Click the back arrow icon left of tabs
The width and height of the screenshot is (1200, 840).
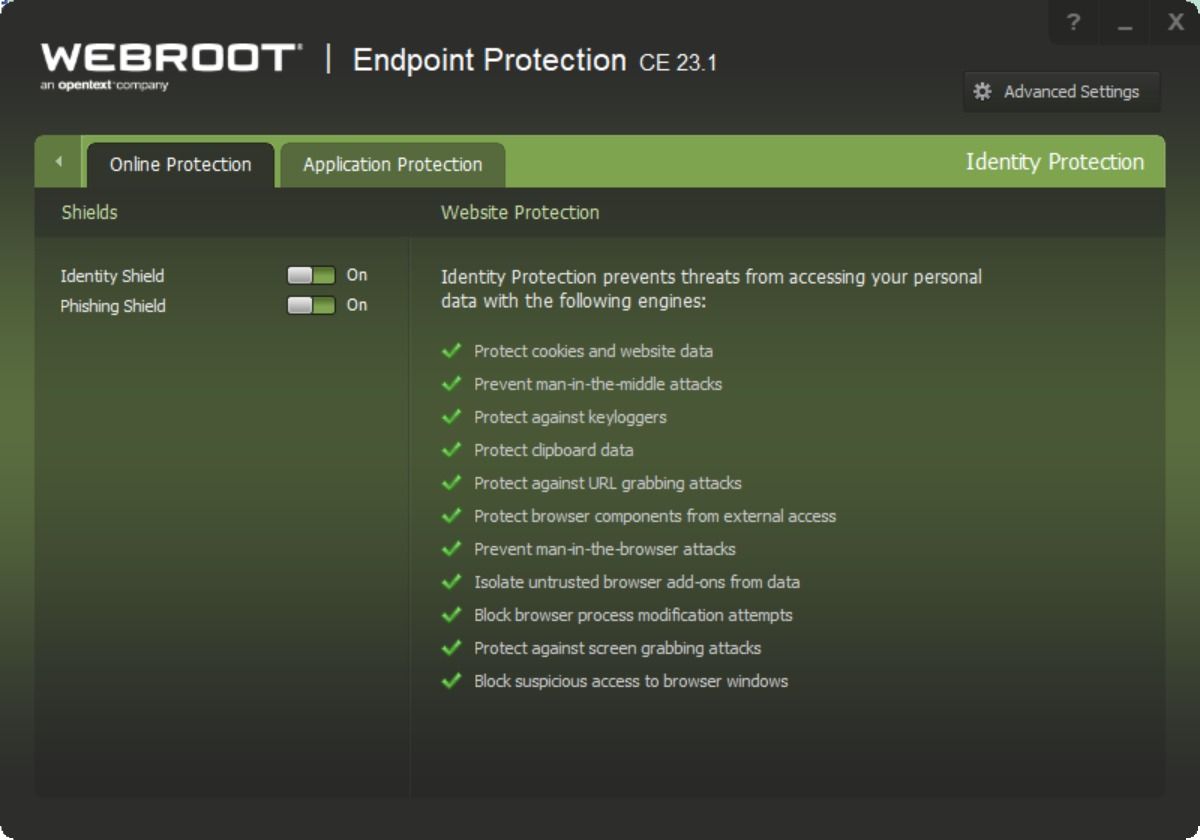59,162
